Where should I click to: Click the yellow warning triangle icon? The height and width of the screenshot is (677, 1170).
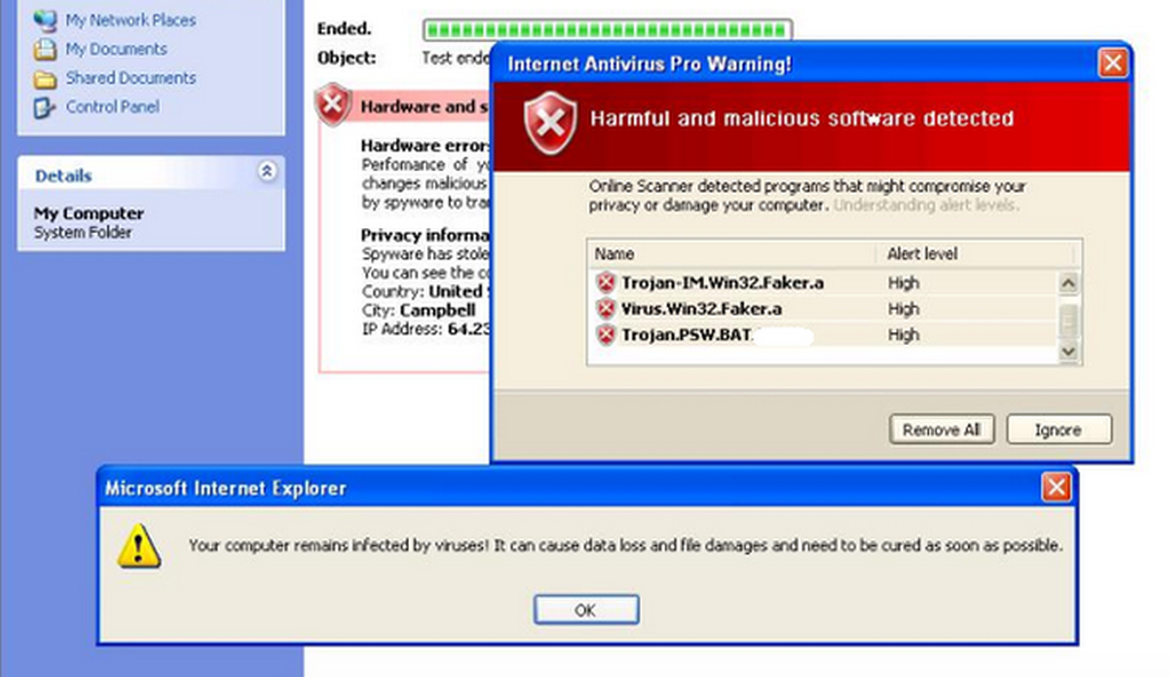tap(139, 546)
